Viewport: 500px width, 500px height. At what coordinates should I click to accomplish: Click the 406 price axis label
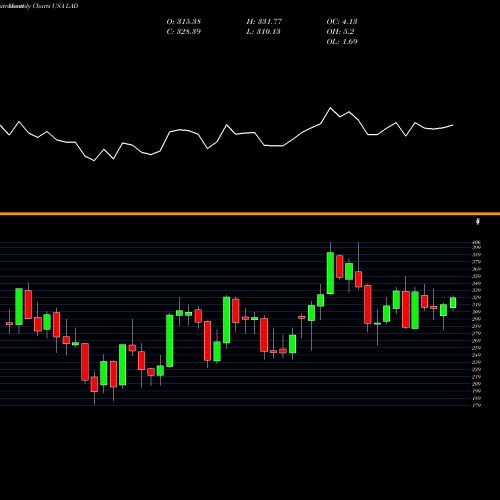pyautogui.click(x=477, y=242)
